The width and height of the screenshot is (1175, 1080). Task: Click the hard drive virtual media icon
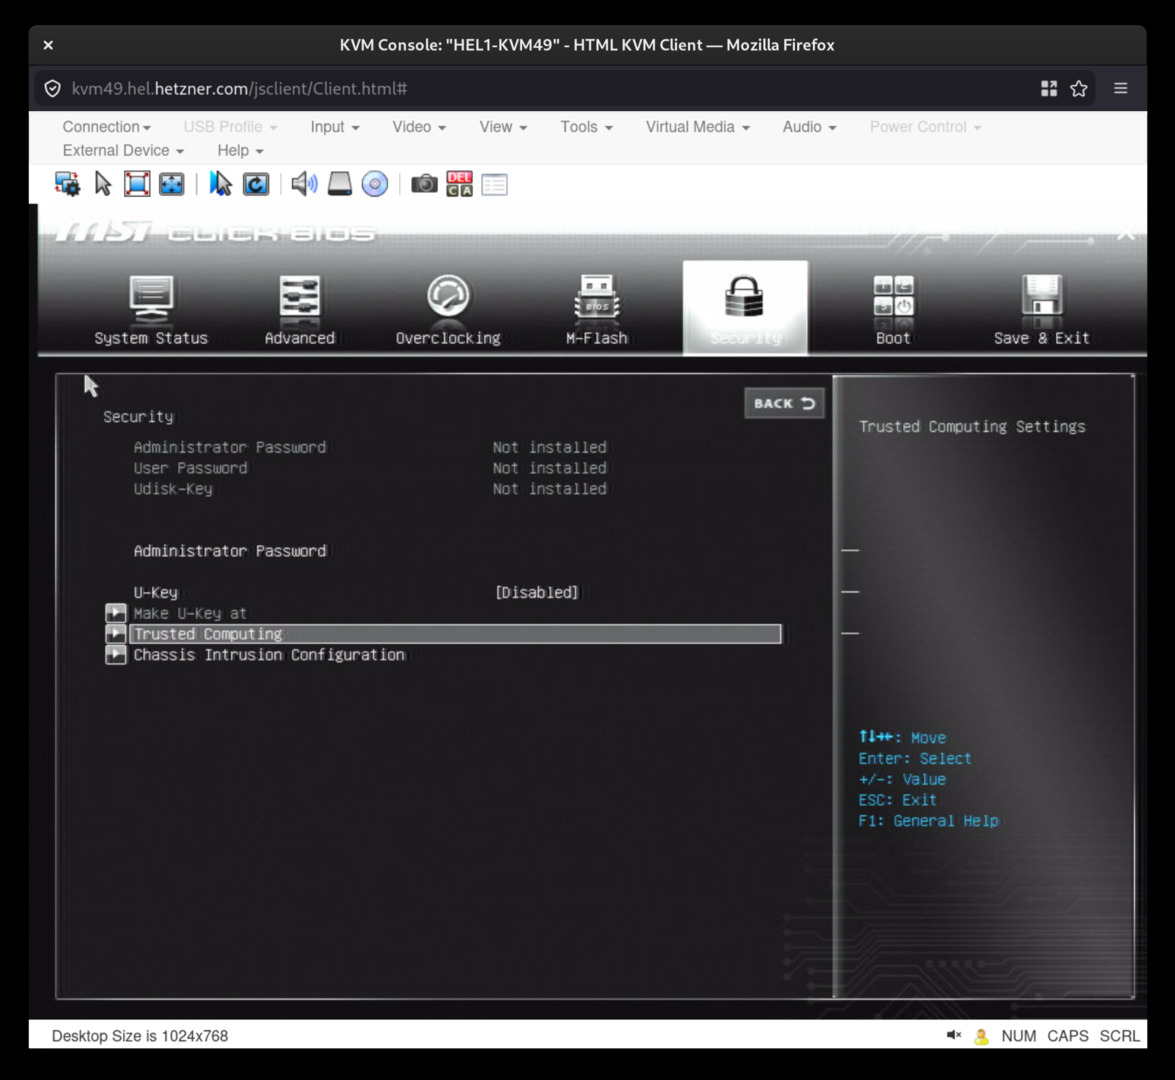(340, 184)
